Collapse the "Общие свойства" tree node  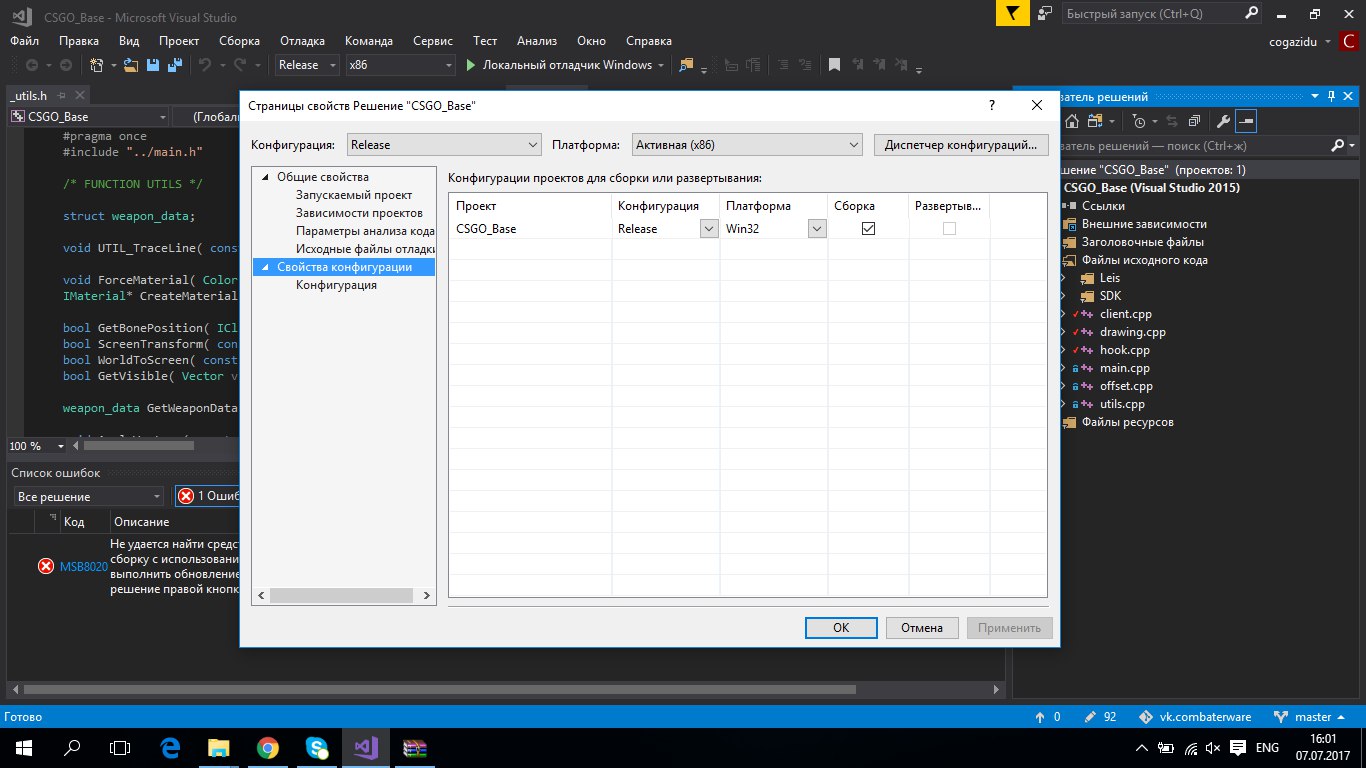(x=265, y=177)
